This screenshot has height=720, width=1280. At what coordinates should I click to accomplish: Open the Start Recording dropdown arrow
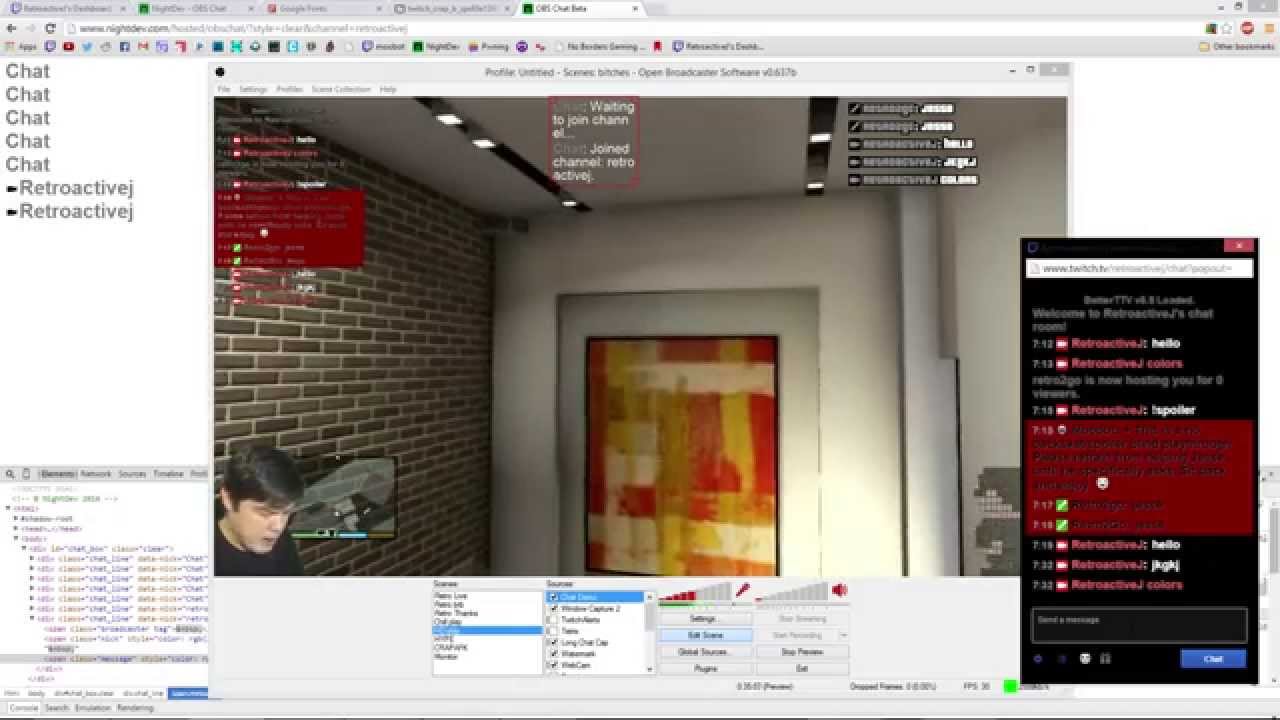tap(843, 635)
